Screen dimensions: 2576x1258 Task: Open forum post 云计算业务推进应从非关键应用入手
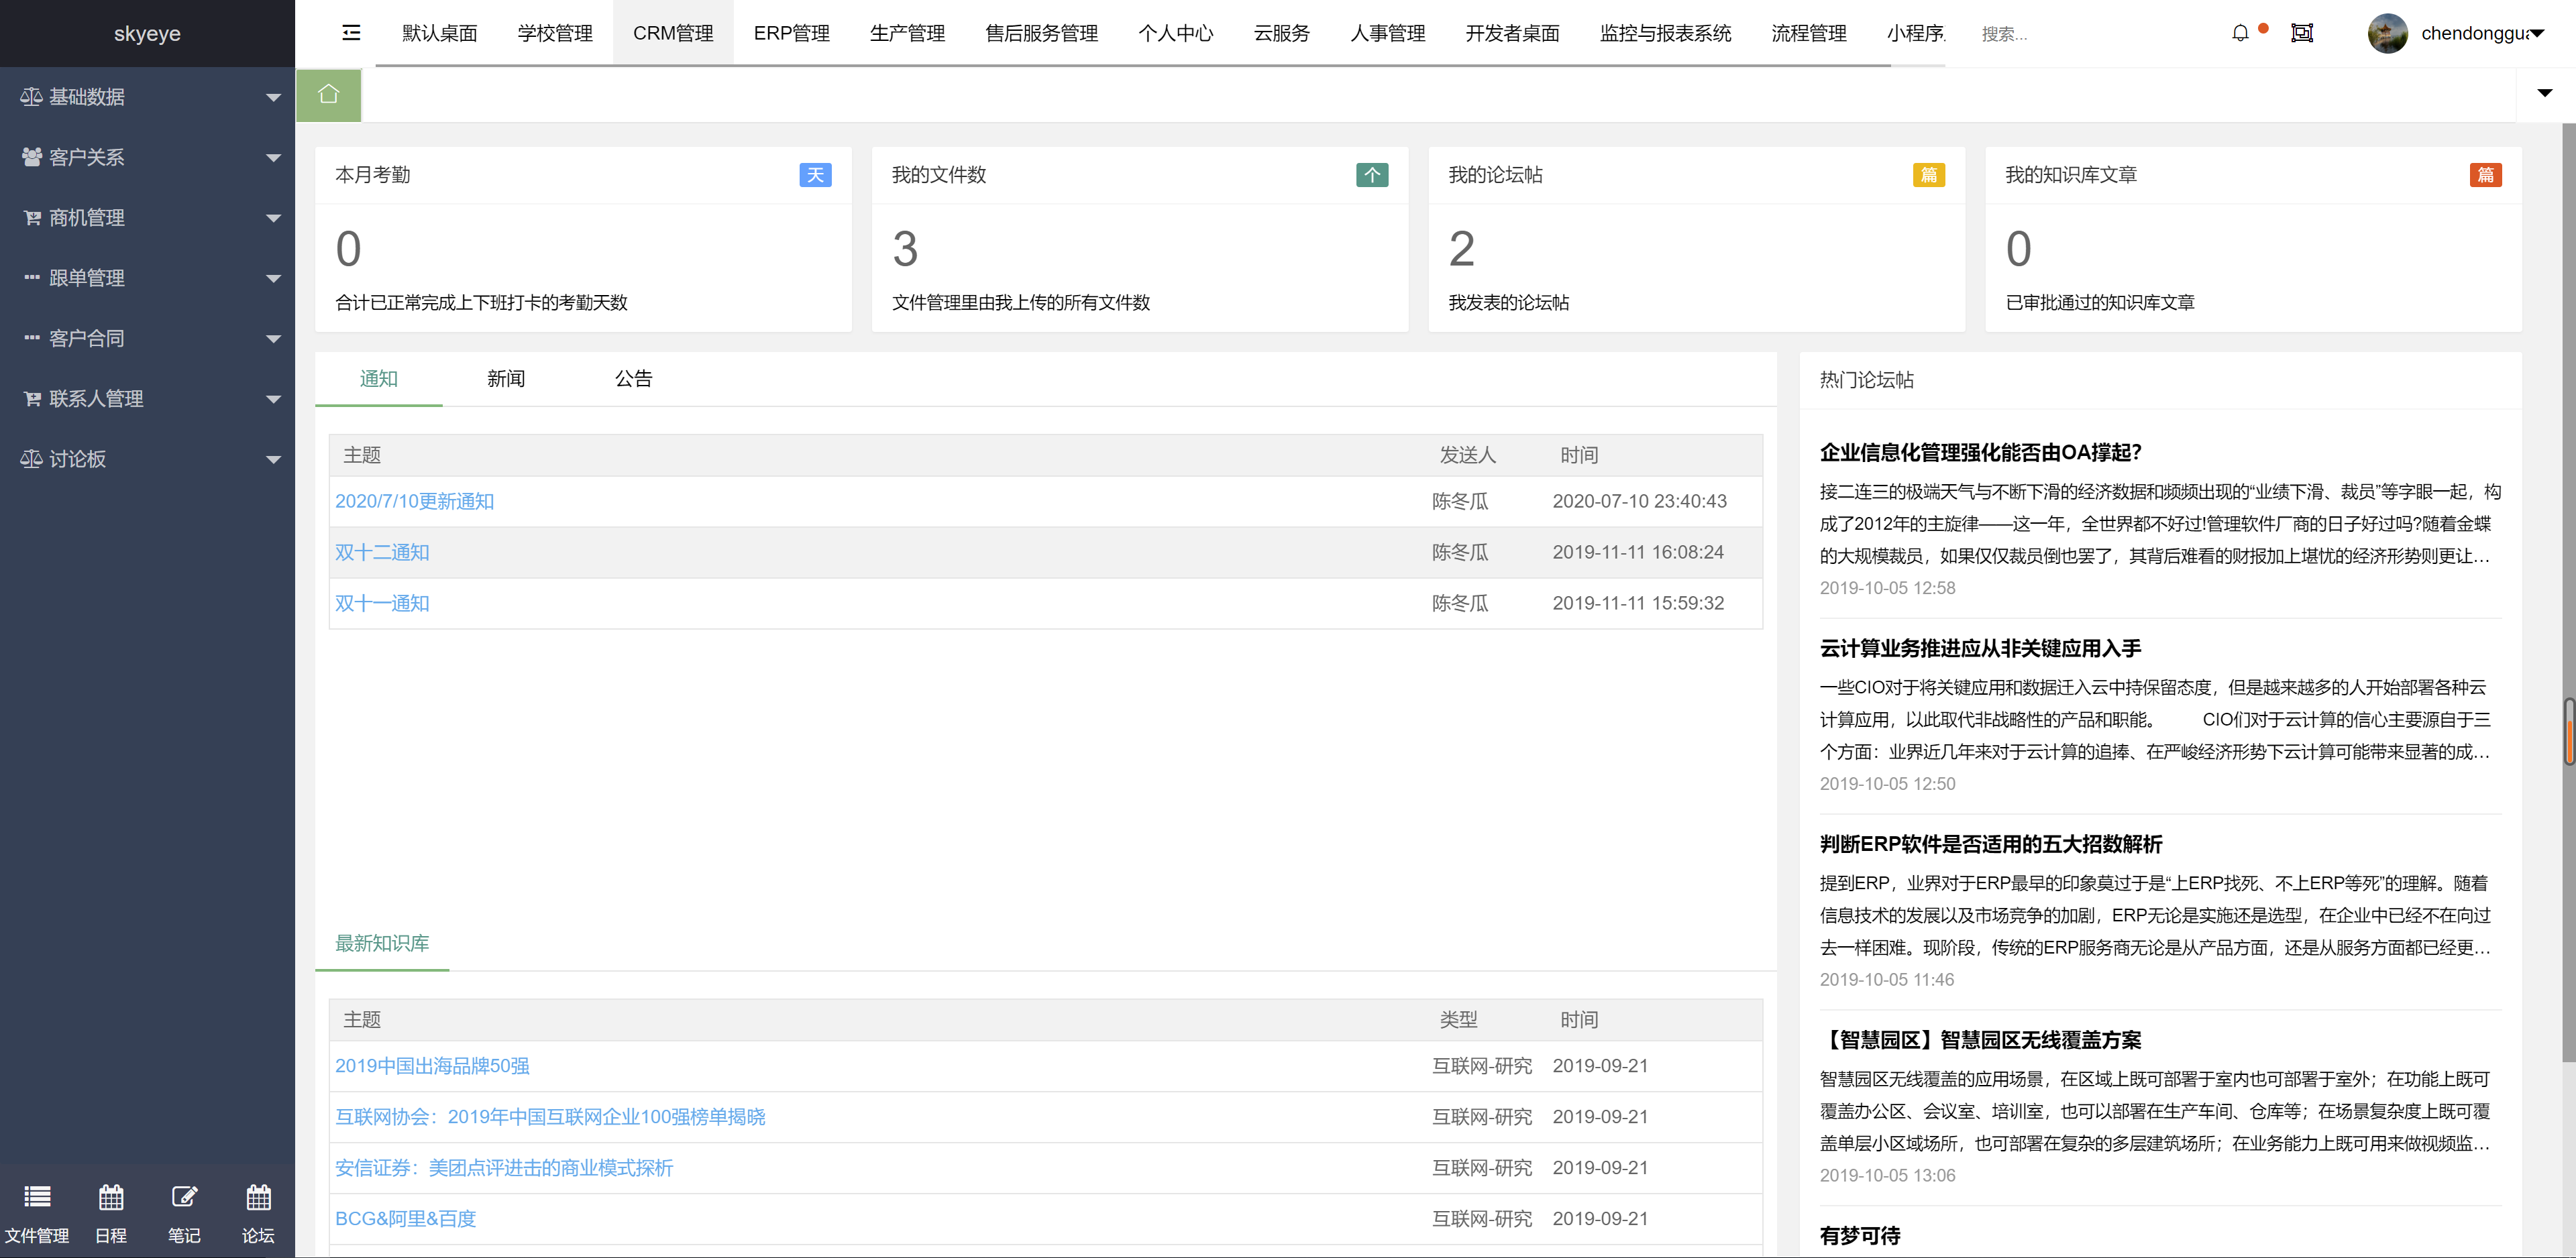[x=1980, y=648]
